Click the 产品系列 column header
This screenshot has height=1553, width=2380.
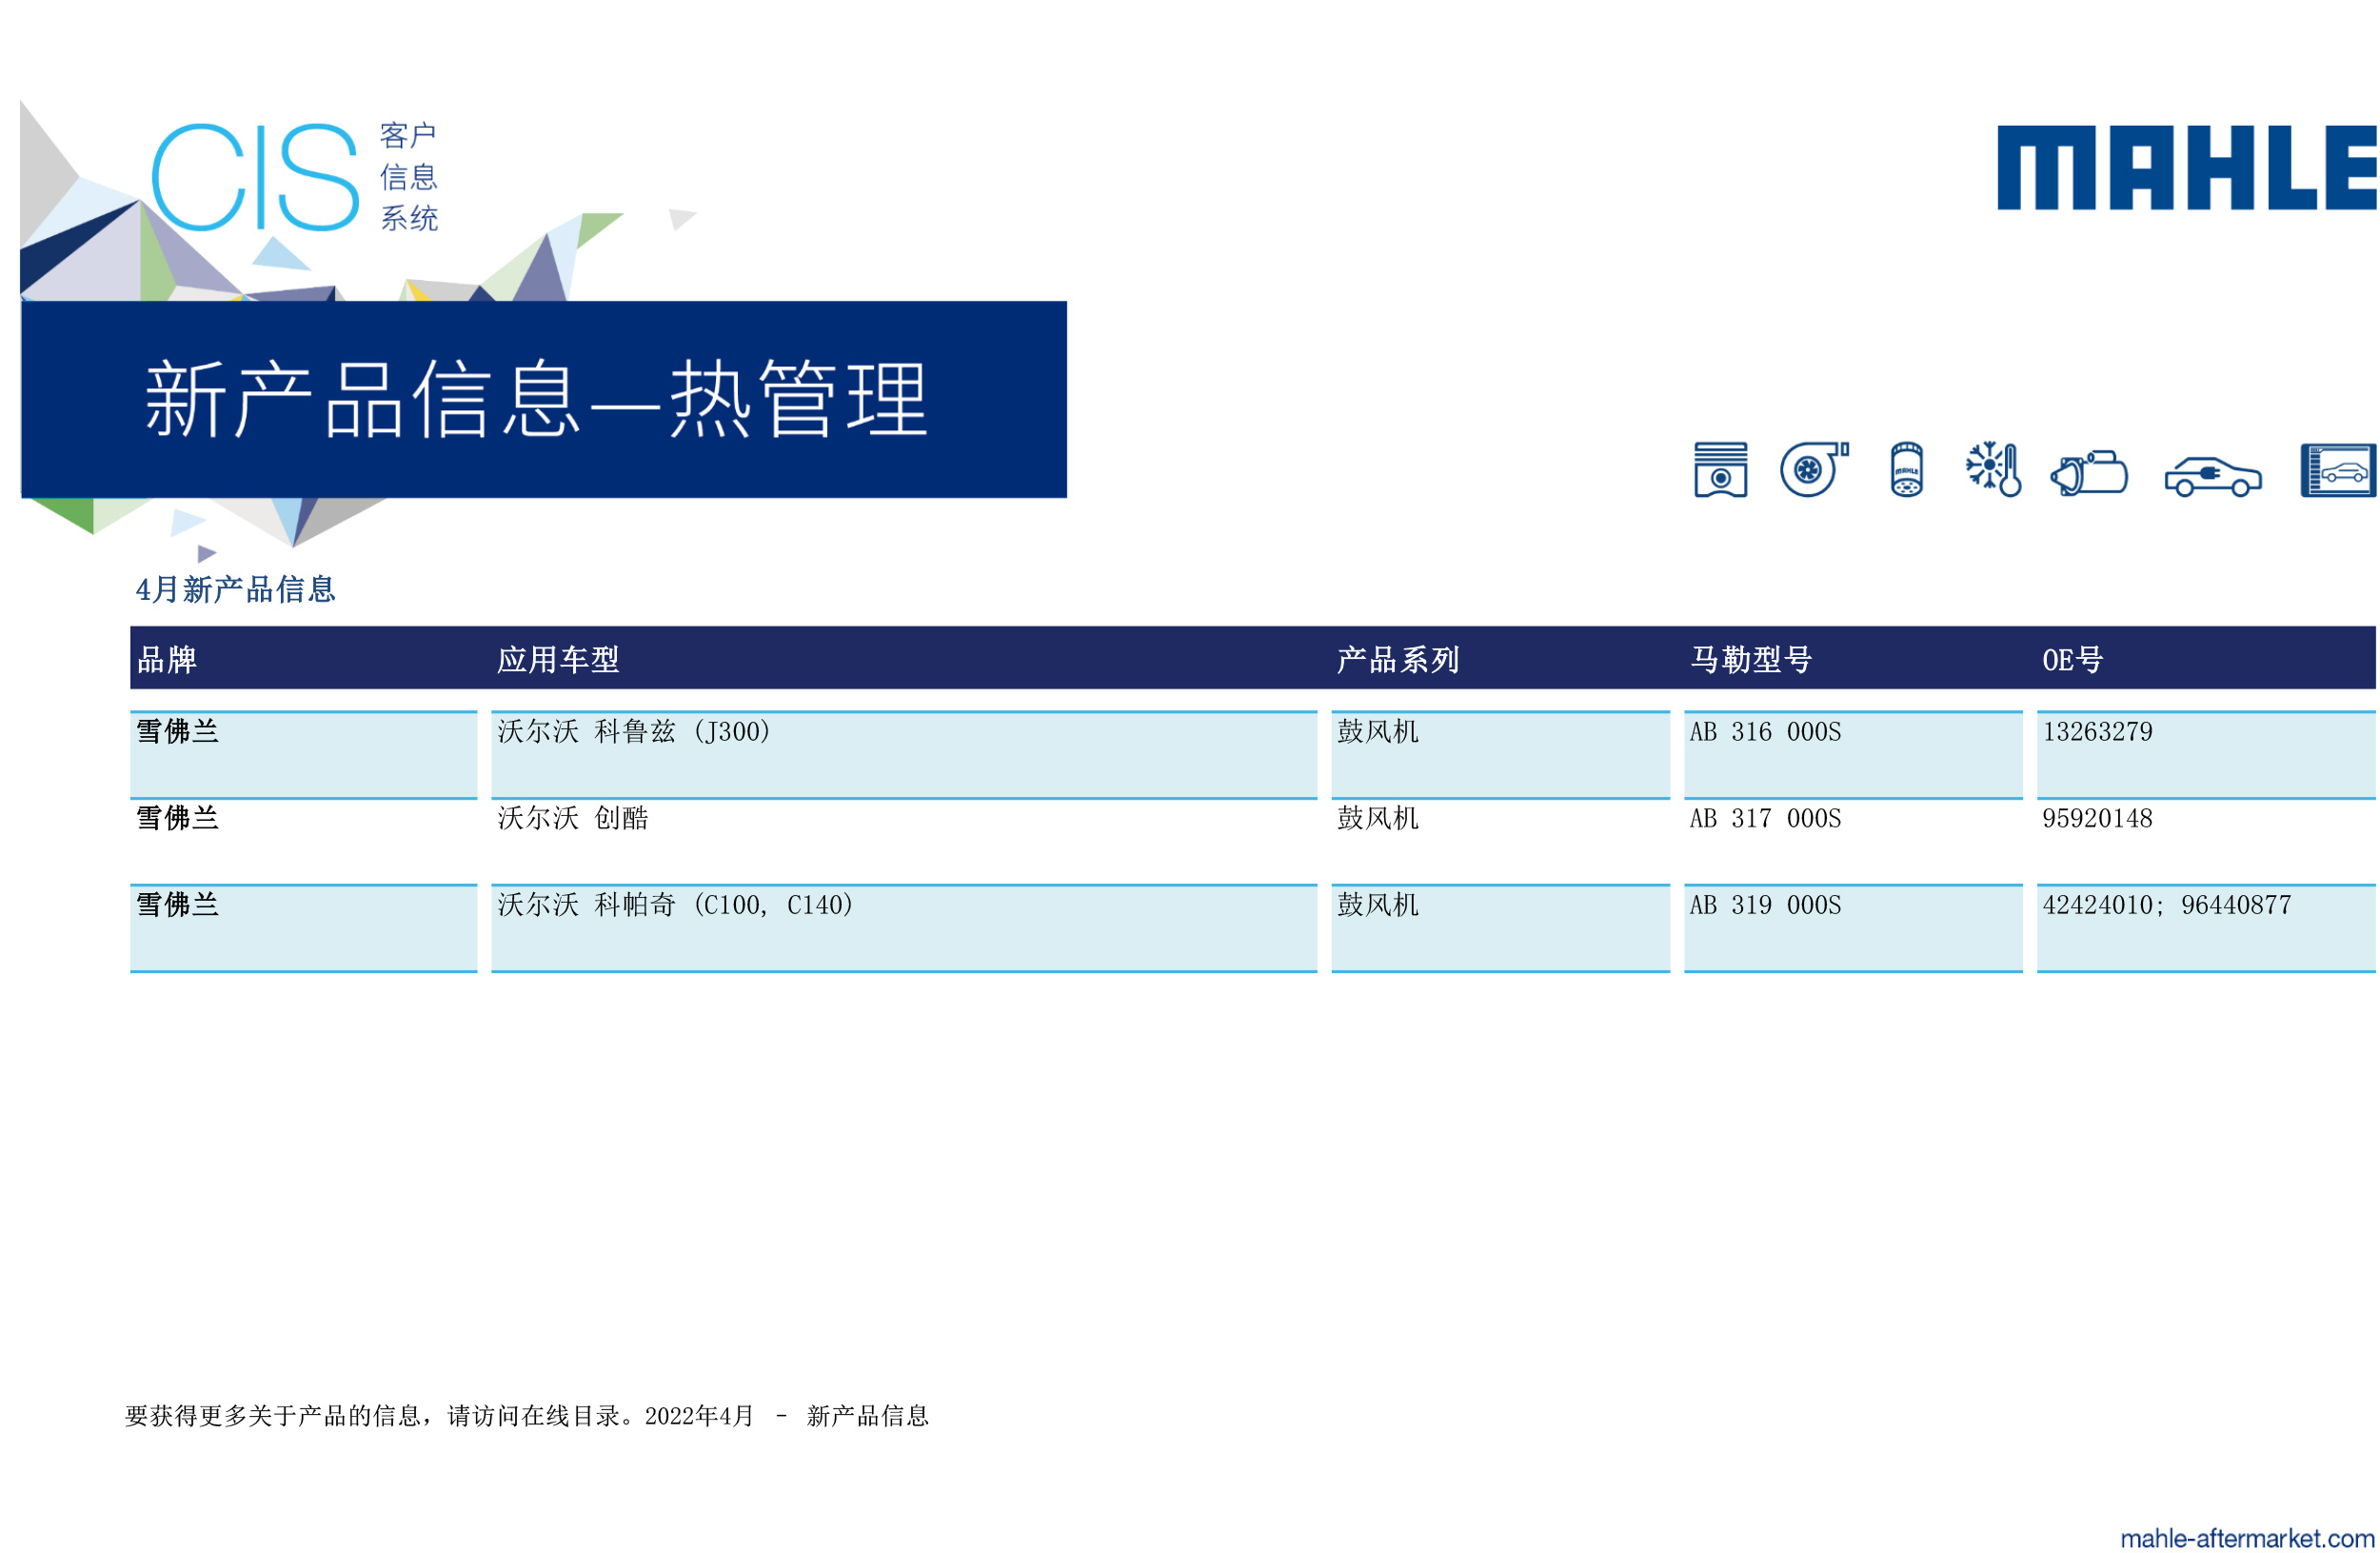pyautogui.click(x=1398, y=659)
